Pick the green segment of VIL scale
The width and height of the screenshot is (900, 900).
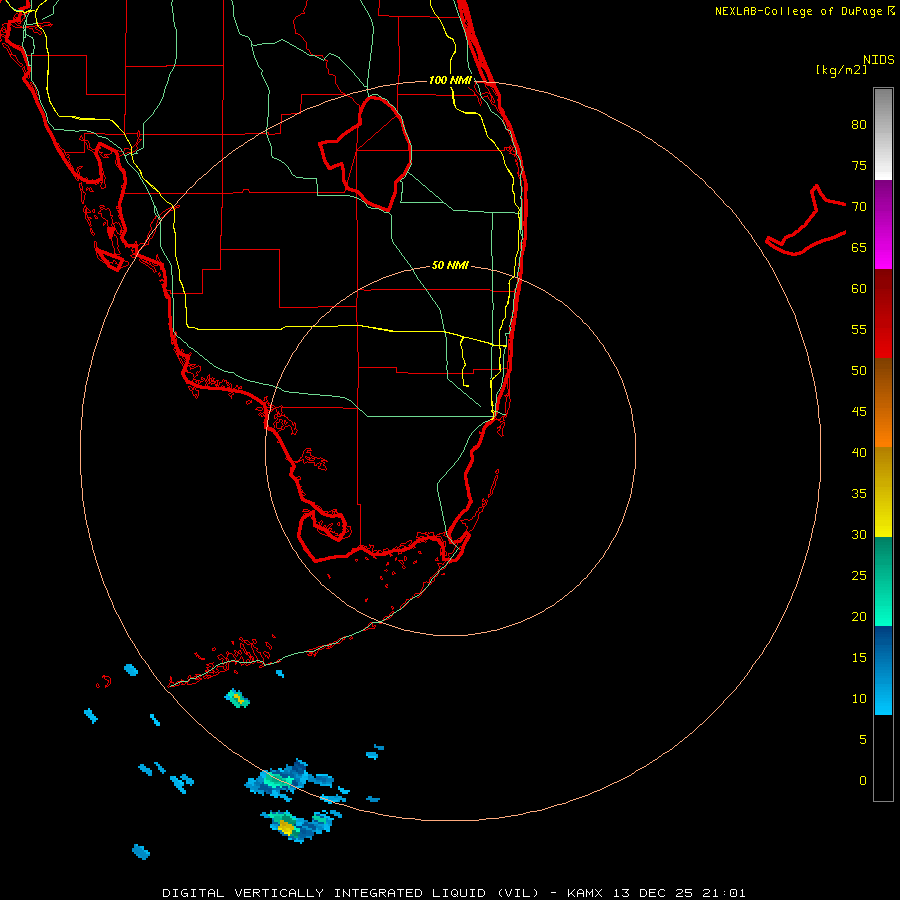[883, 581]
